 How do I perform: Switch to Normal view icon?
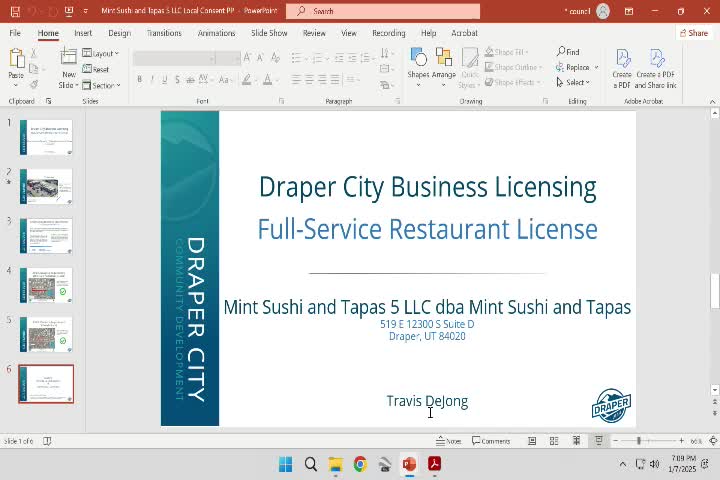coord(532,441)
